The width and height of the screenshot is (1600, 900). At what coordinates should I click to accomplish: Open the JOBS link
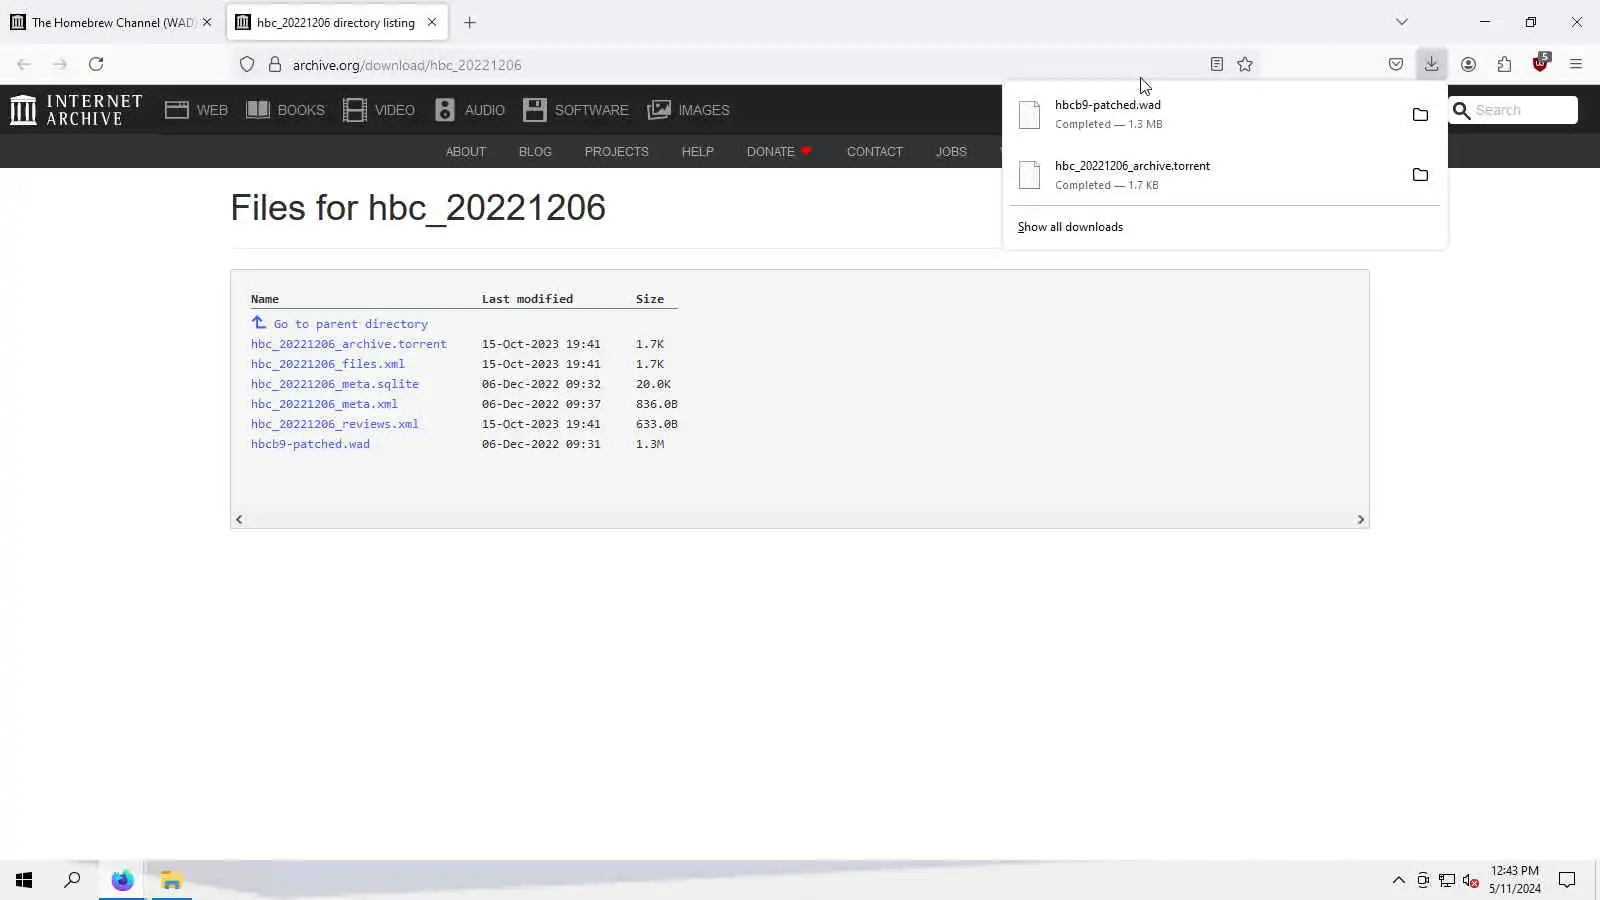(951, 152)
